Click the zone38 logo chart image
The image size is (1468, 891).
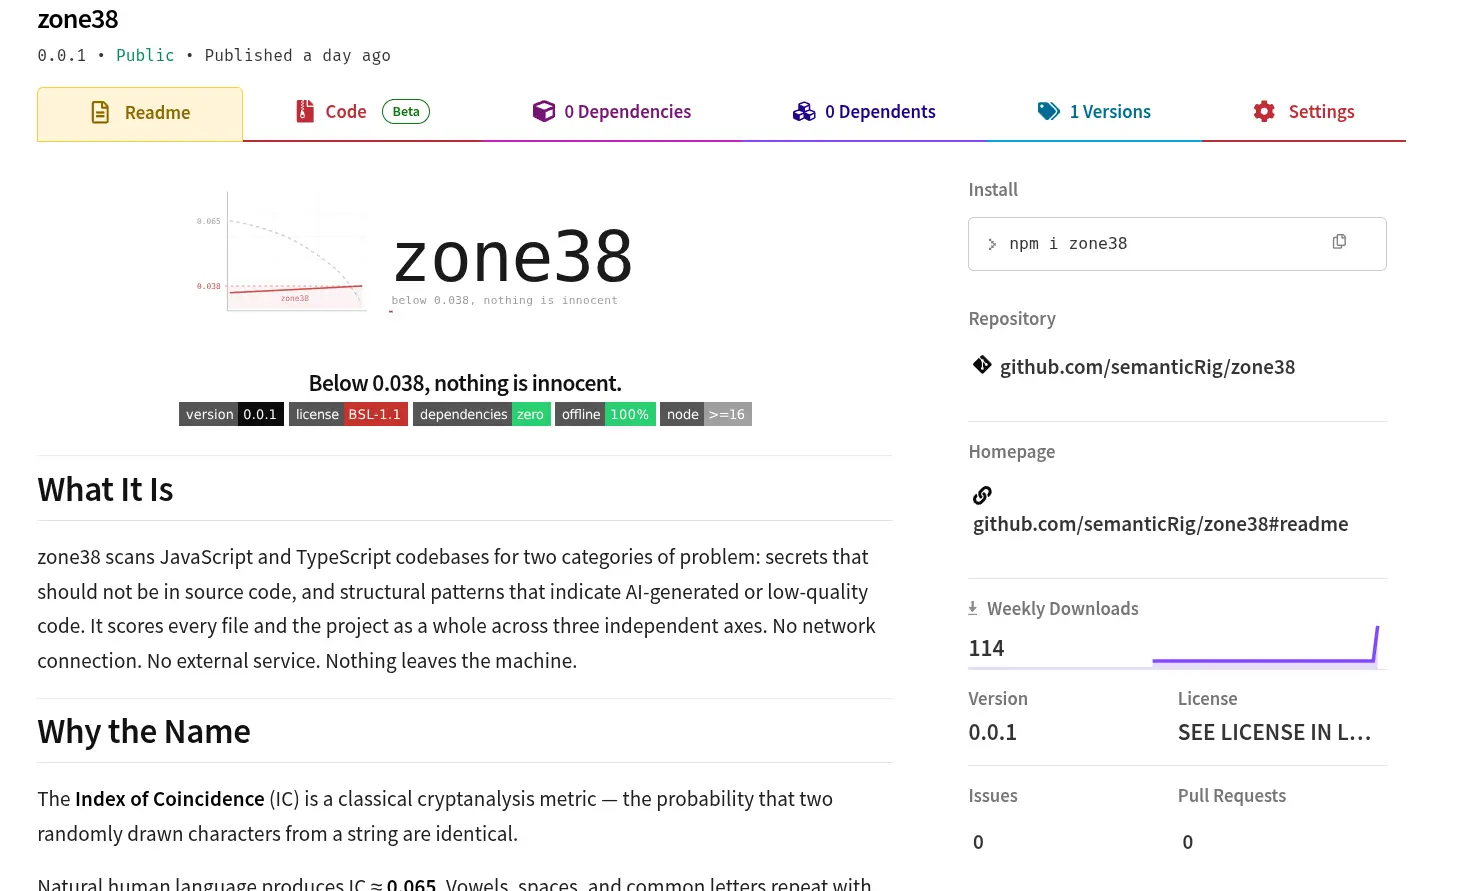282,253
